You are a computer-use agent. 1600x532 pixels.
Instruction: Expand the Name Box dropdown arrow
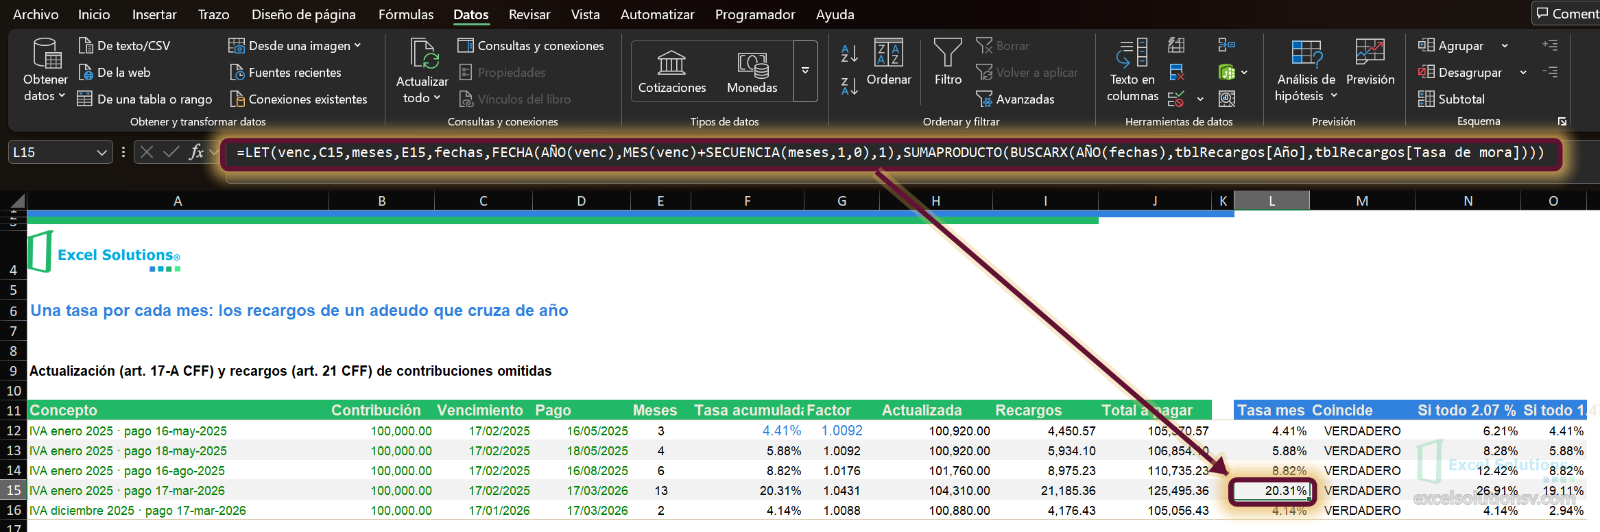pos(102,152)
